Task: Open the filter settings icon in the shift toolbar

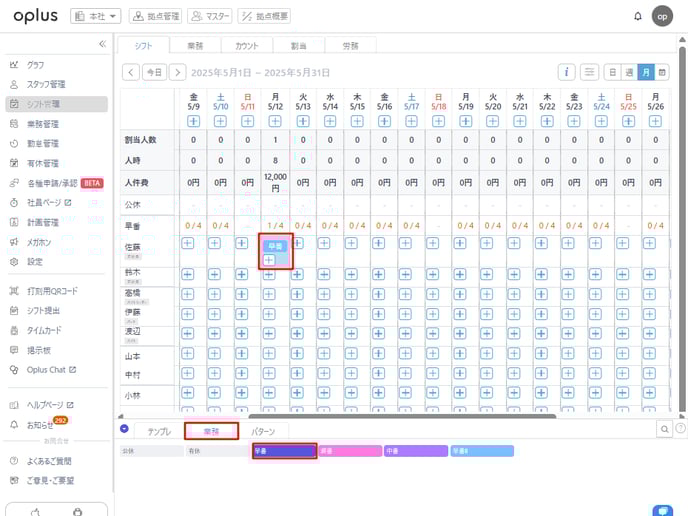Action: pyautogui.click(x=590, y=72)
